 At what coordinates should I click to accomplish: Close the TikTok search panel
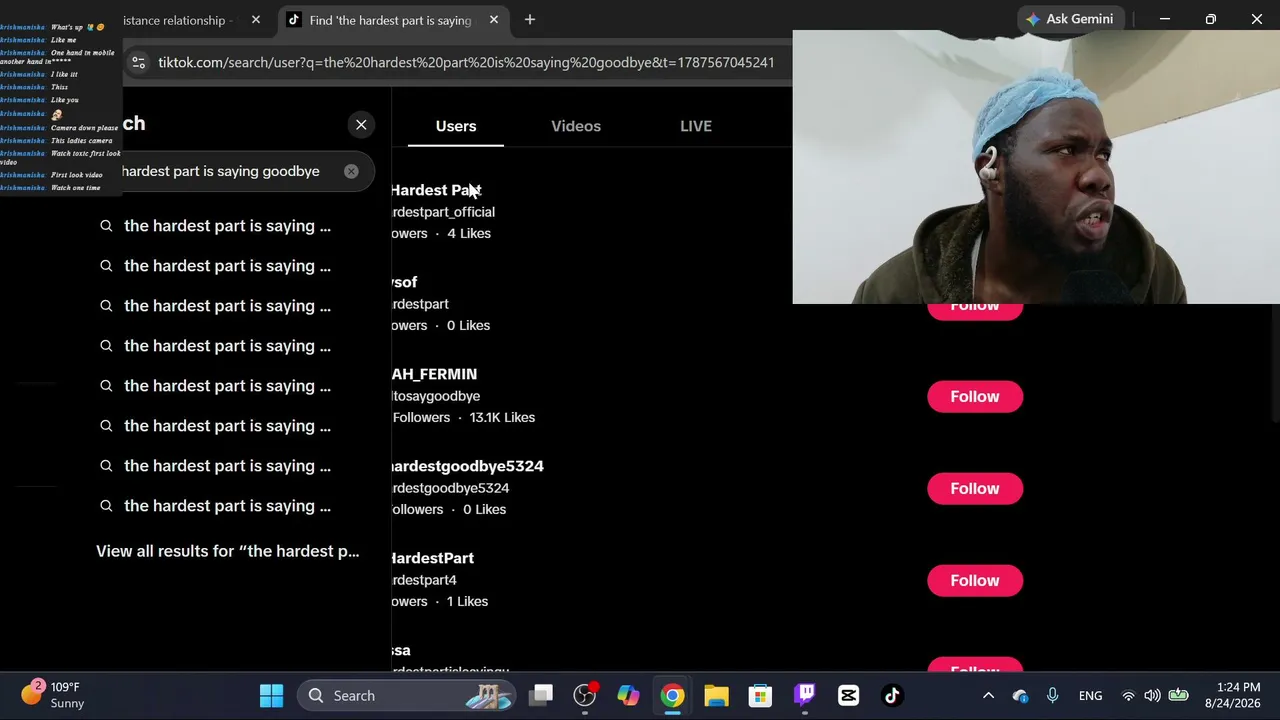click(x=361, y=124)
